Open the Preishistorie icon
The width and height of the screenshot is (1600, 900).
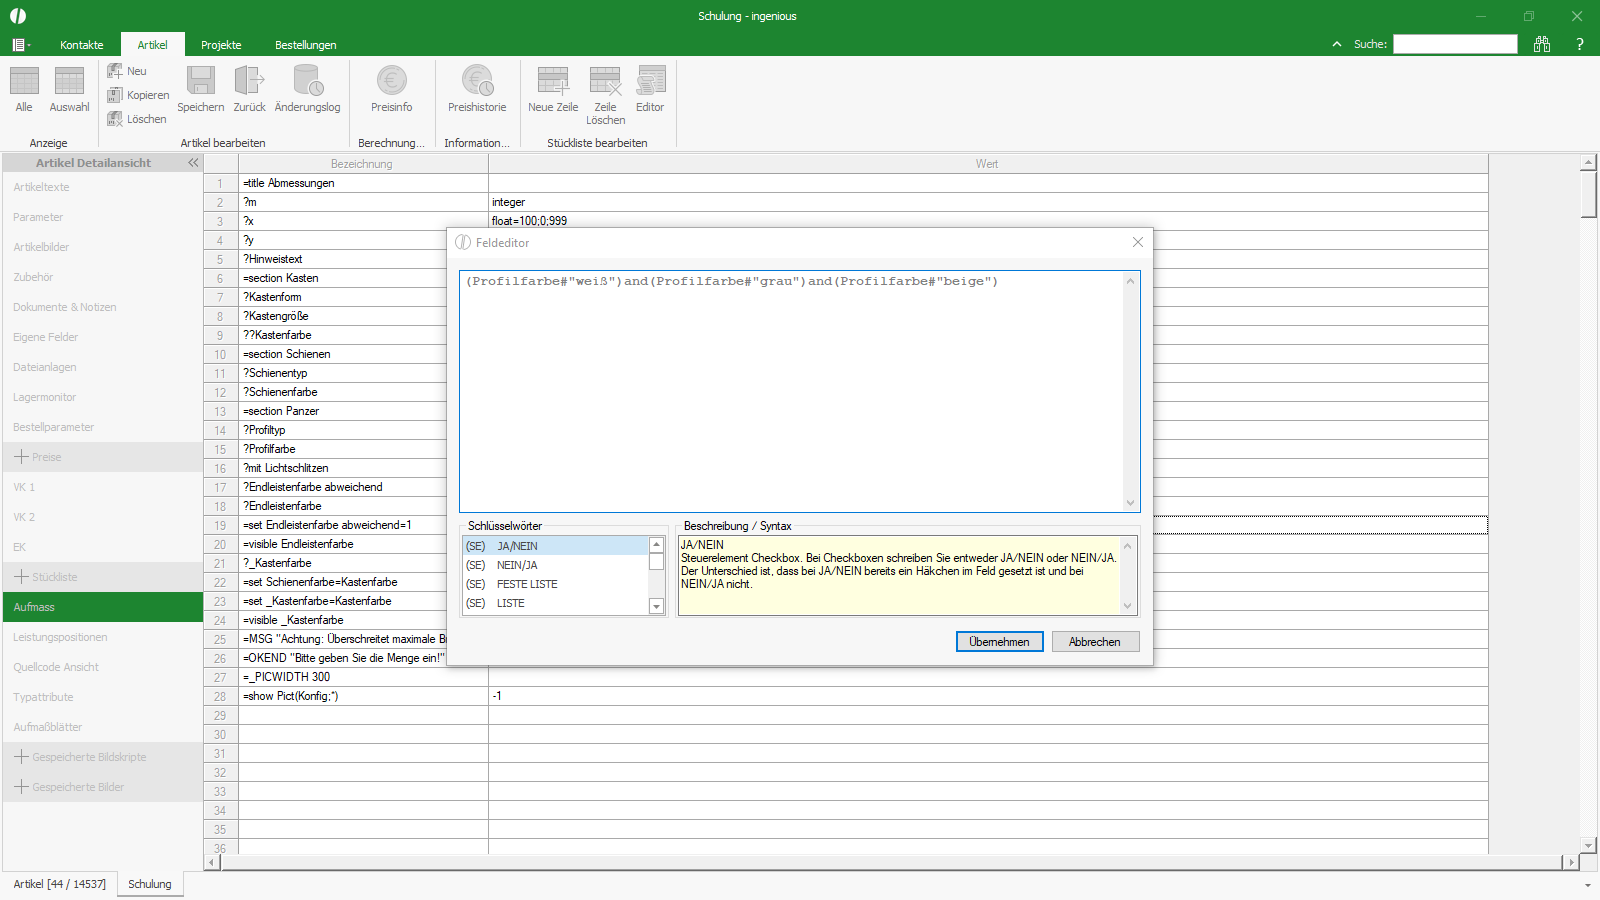pyautogui.click(x=477, y=82)
